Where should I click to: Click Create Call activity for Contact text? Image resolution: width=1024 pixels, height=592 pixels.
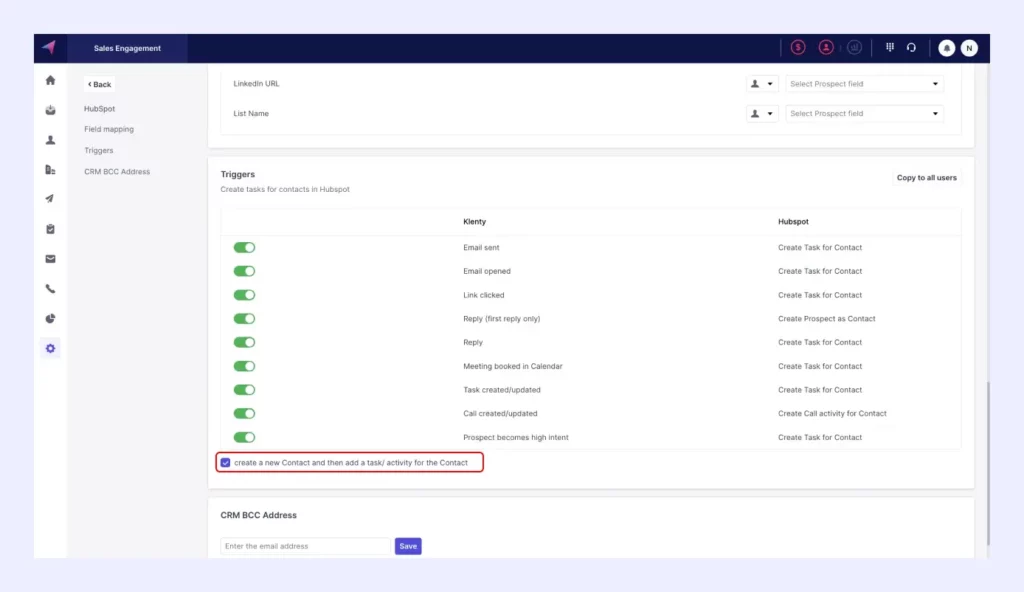point(832,414)
